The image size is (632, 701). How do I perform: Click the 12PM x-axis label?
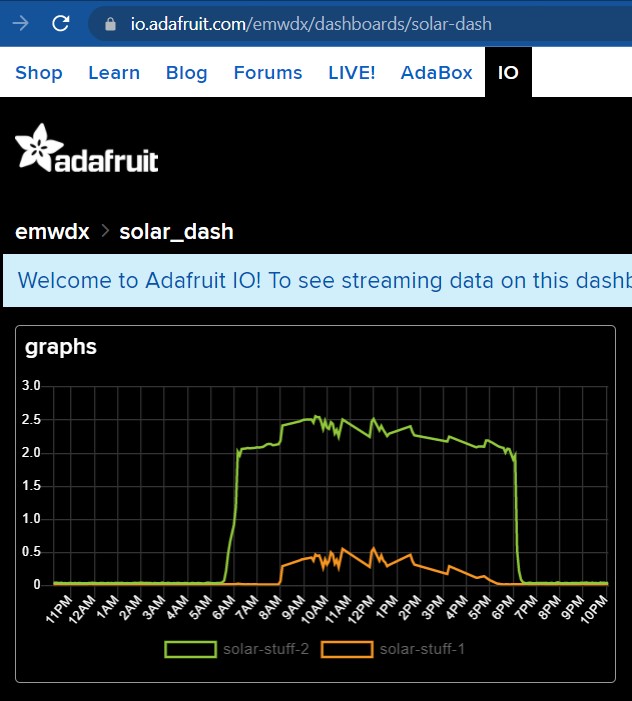pyautogui.click(x=362, y=610)
